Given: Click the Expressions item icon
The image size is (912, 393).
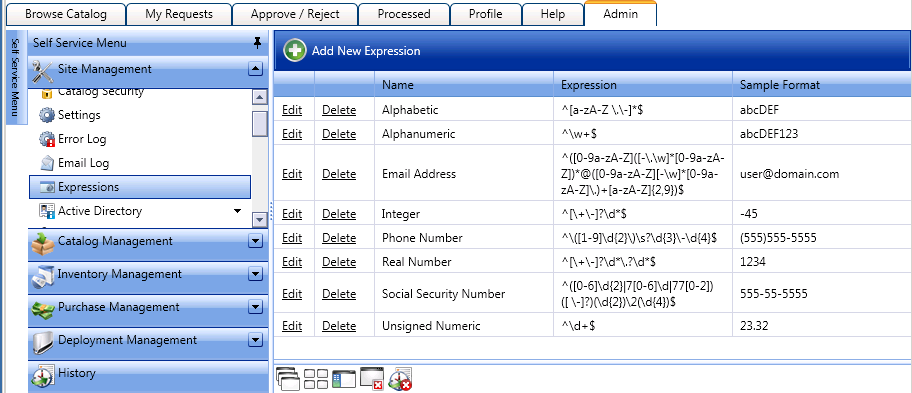Looking at the screenshot, I should point(47,187).
